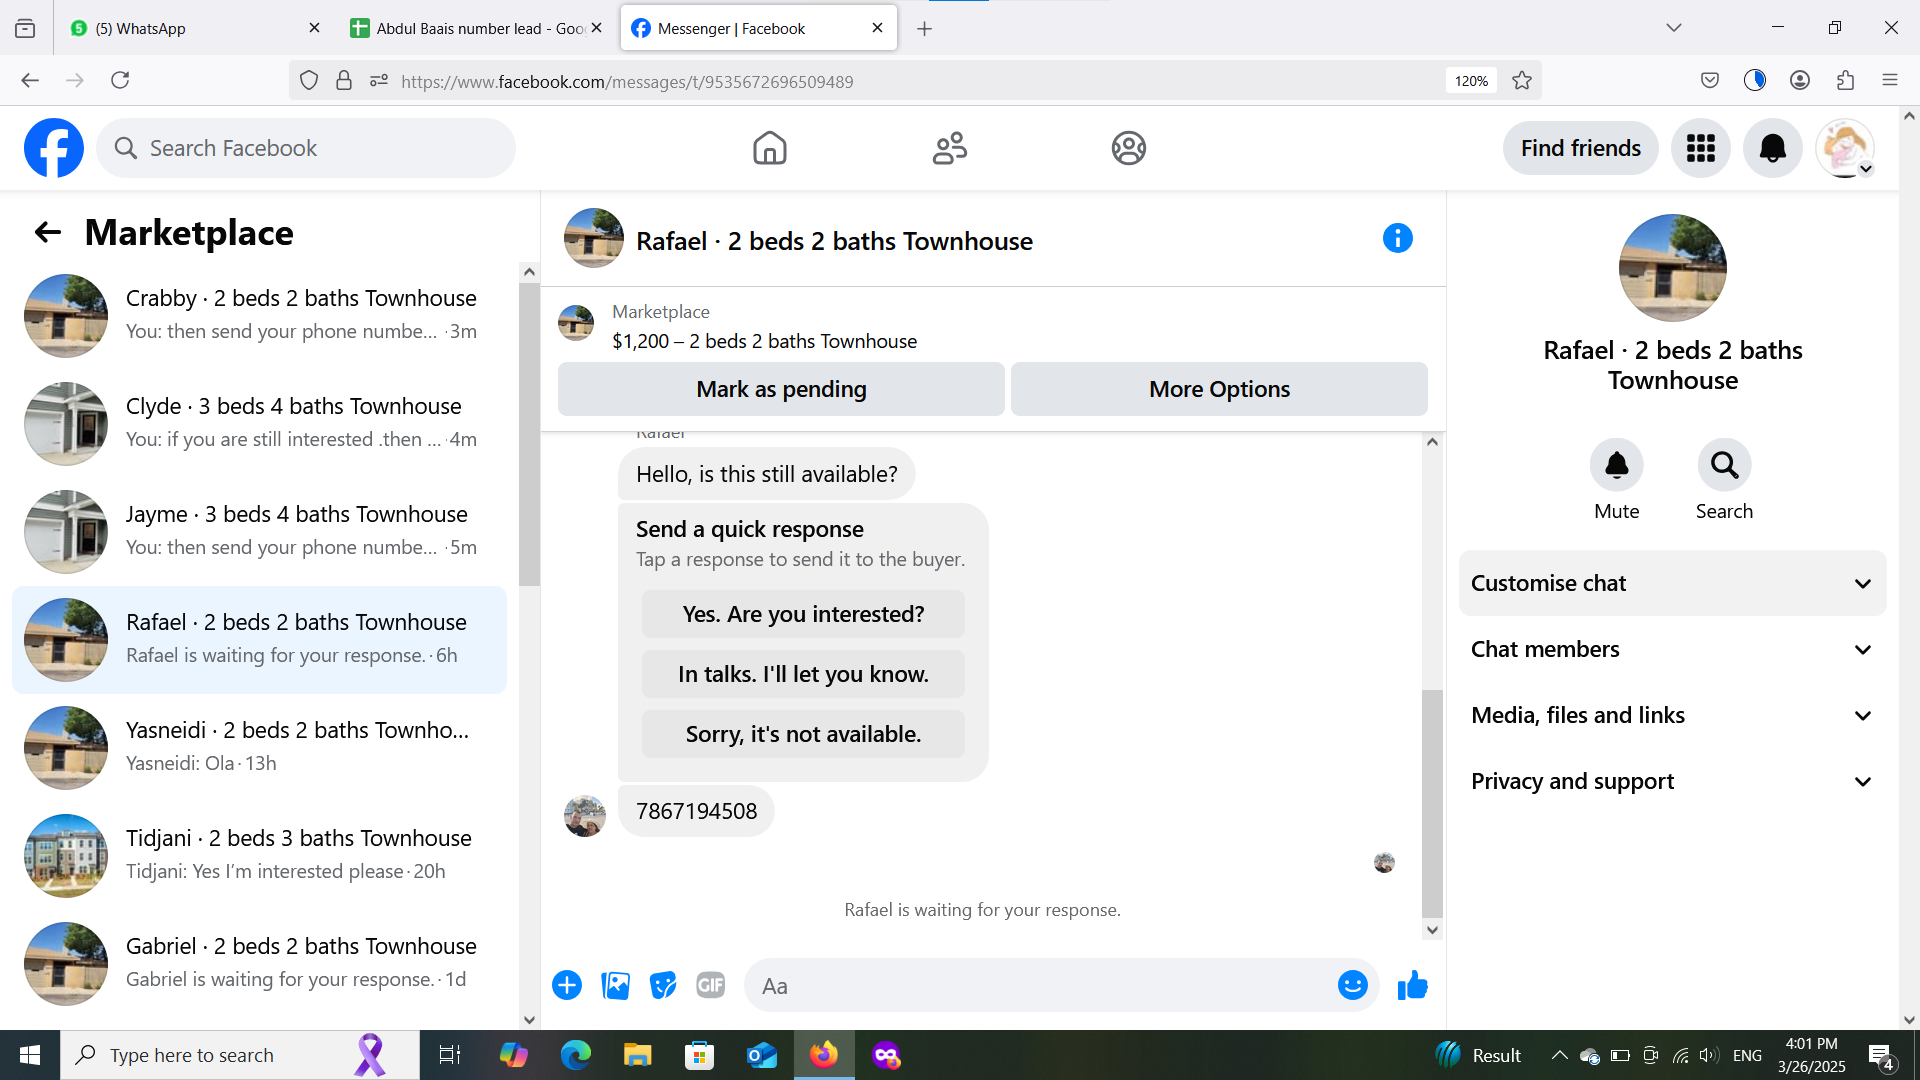1920x1080 pixels.
Task: Select the Messenger Facebook tab
Action: point(759,28)
